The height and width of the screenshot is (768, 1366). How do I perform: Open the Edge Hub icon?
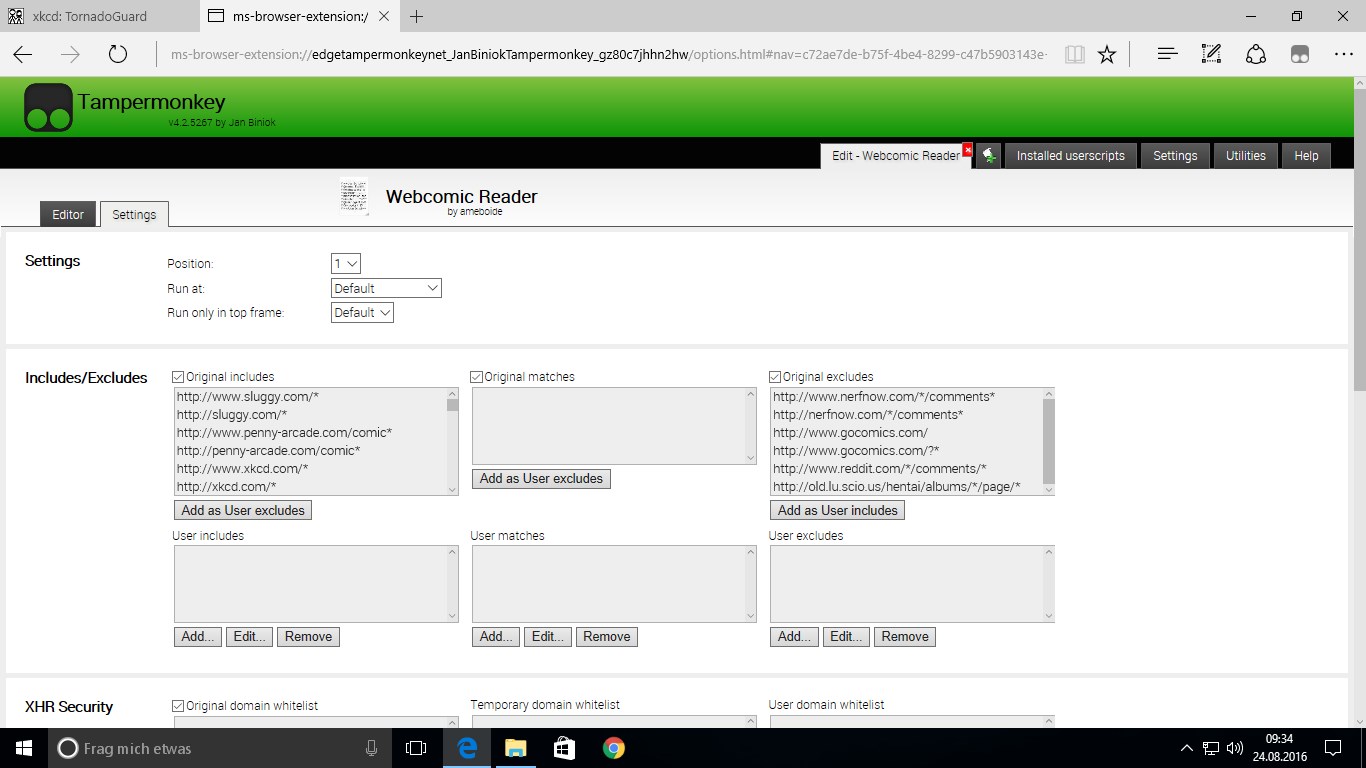[x=1166, y=54]
